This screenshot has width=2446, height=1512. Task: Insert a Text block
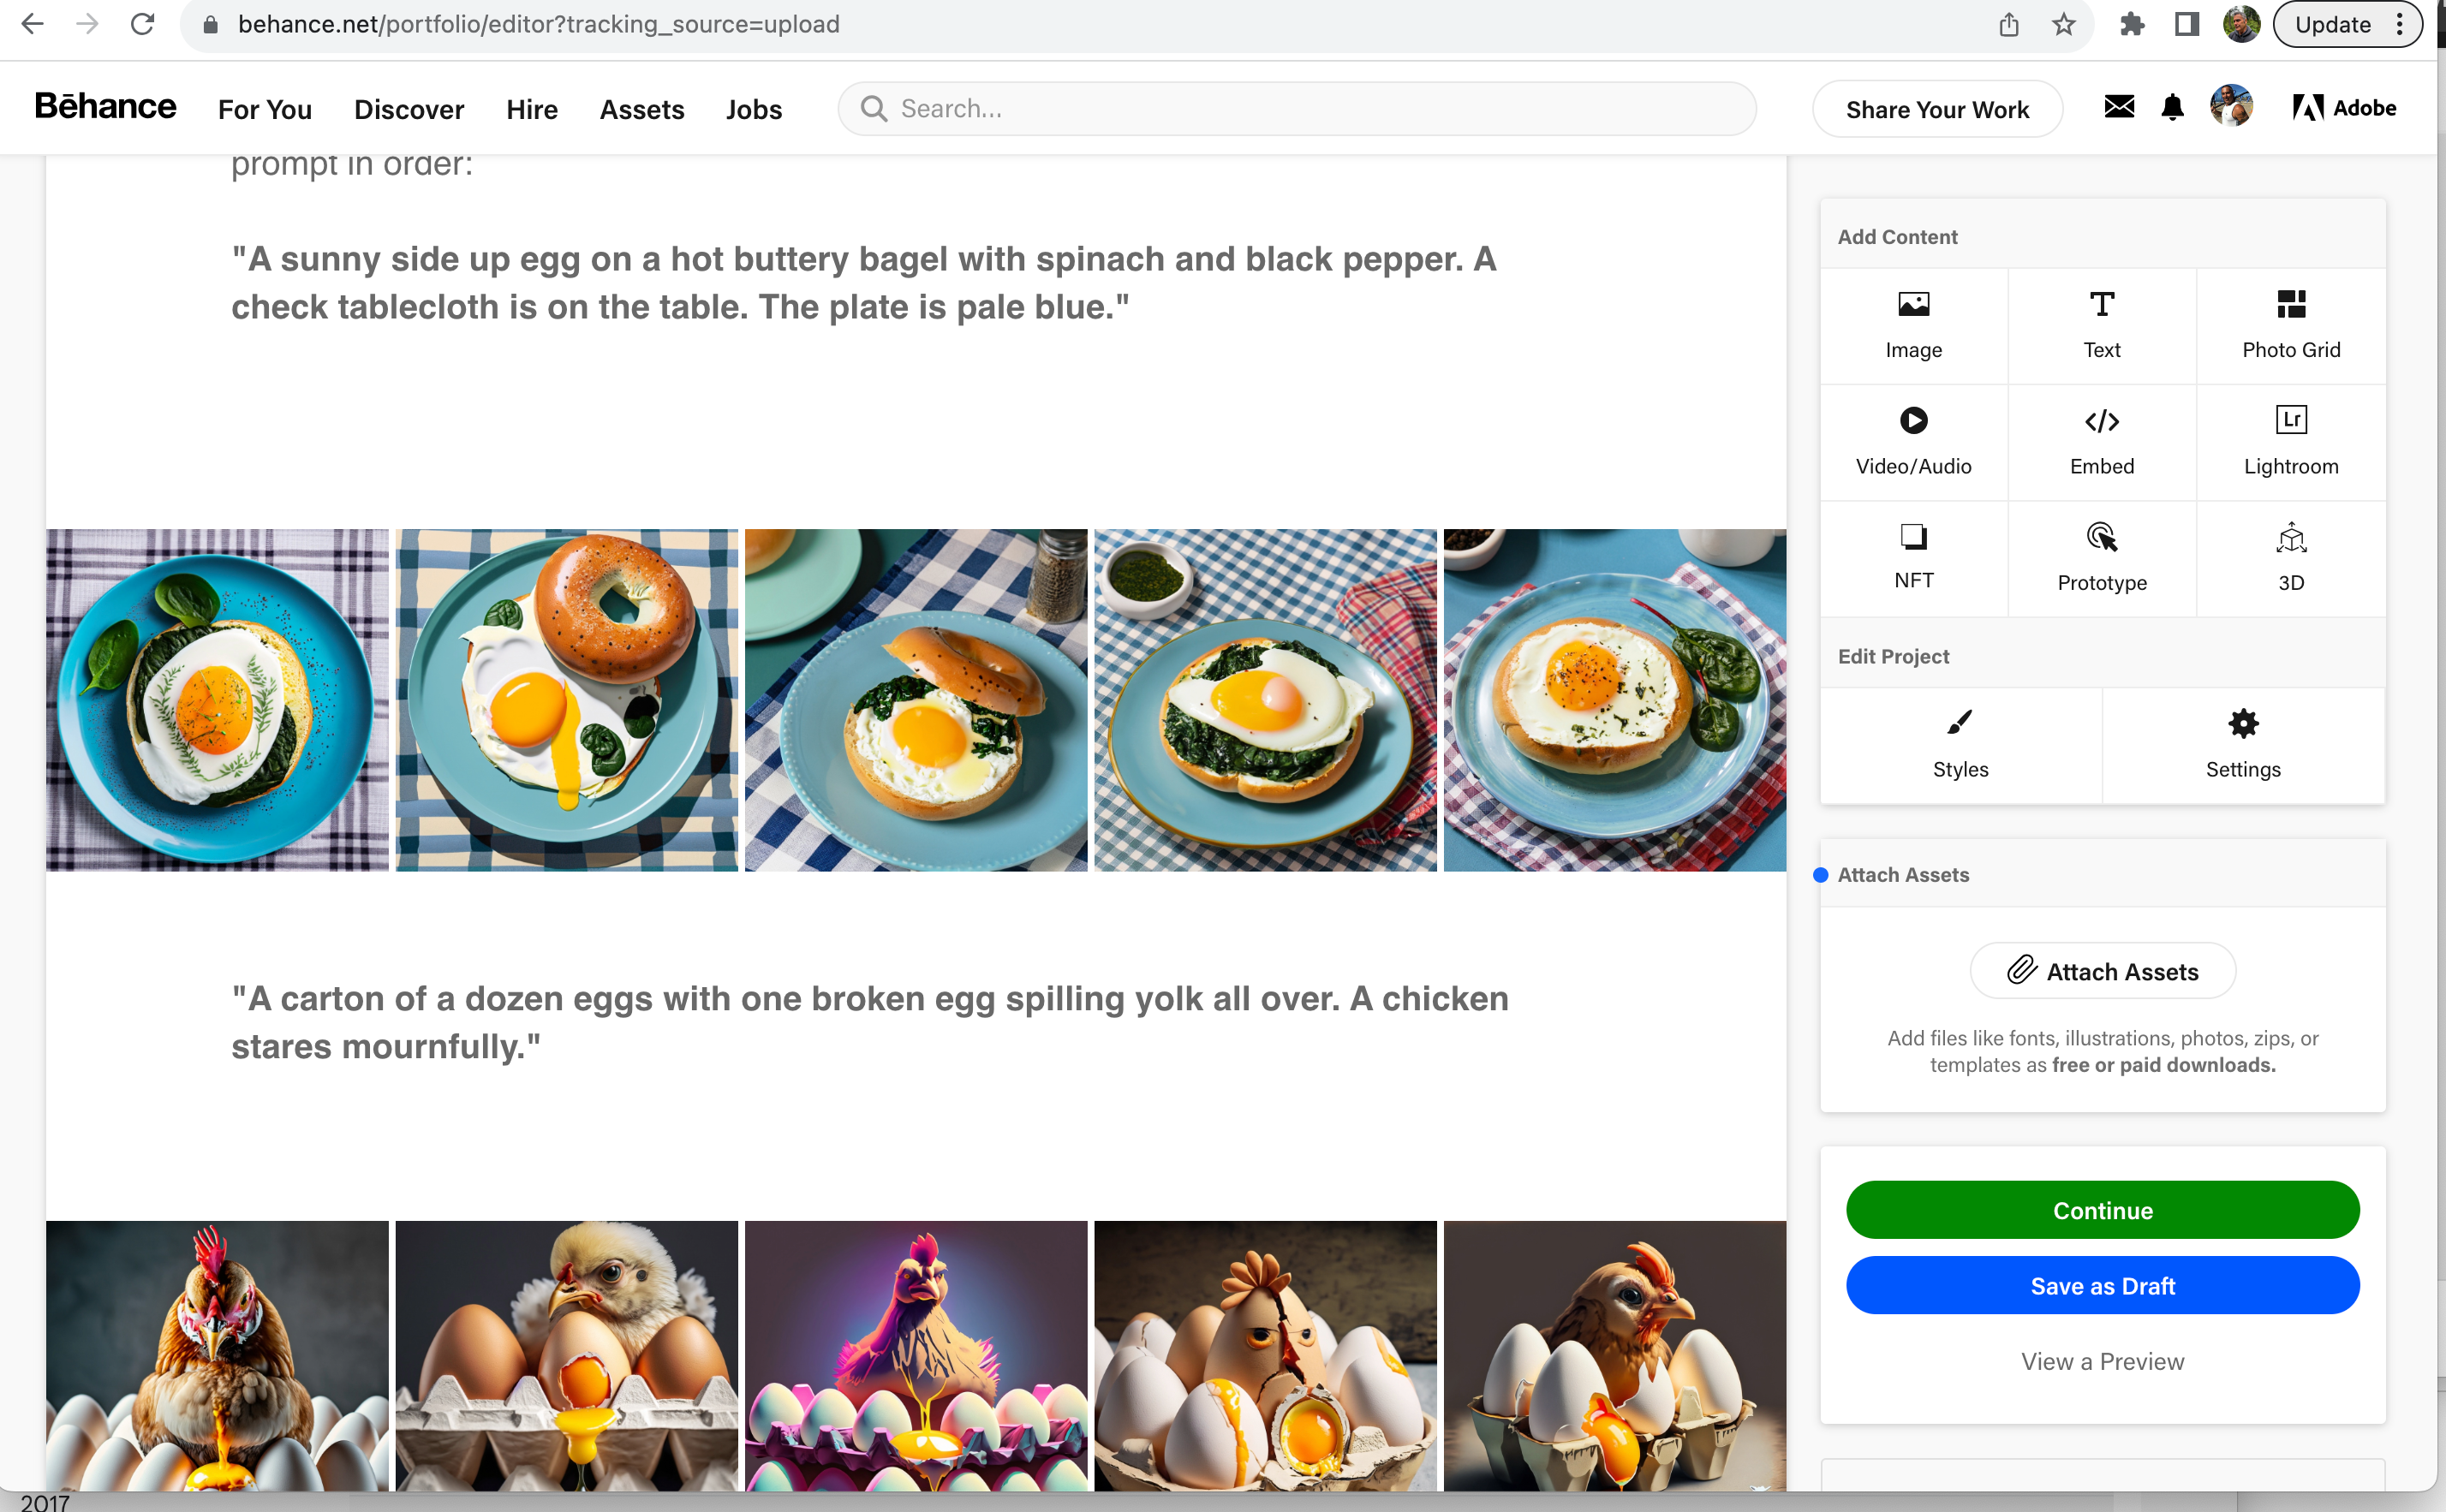click(2101, 325)
